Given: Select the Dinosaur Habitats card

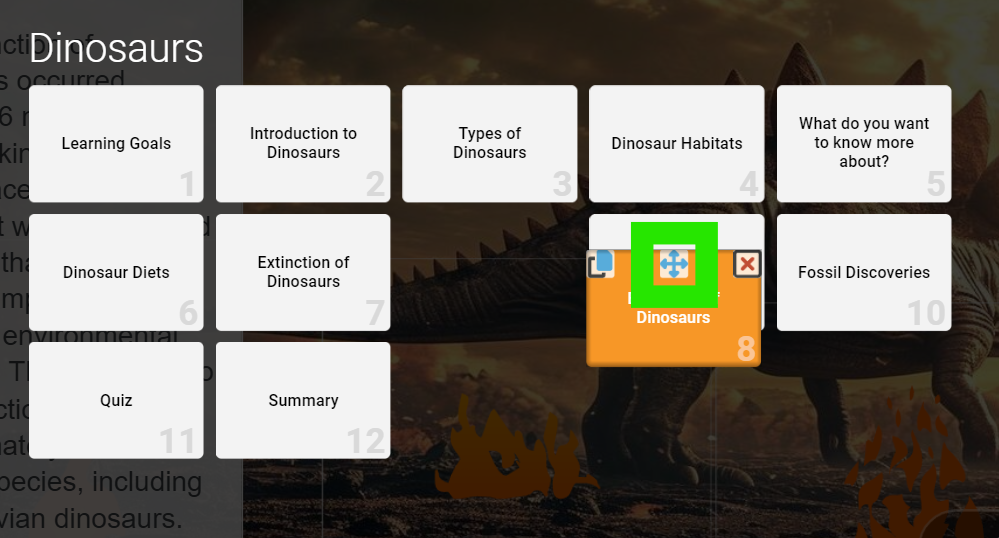Looking at the screenshot, I should click(x=677, y=143).
